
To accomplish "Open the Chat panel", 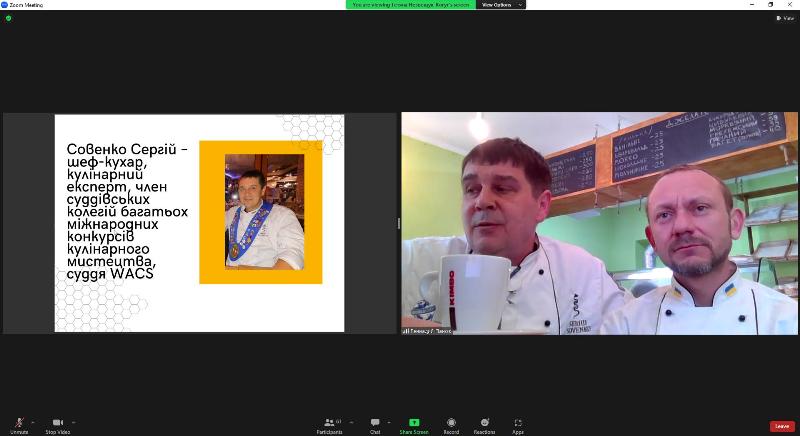I will [375, 425].
